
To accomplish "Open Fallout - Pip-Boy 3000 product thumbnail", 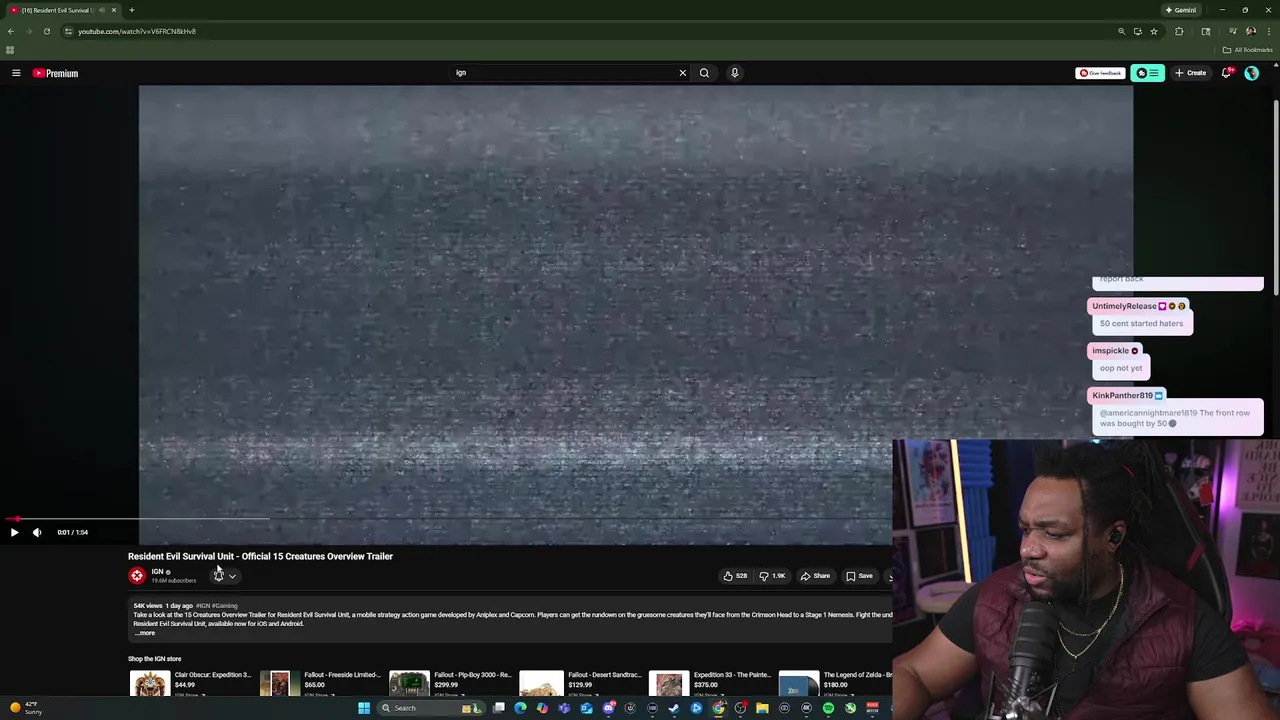I will [409, 683].
